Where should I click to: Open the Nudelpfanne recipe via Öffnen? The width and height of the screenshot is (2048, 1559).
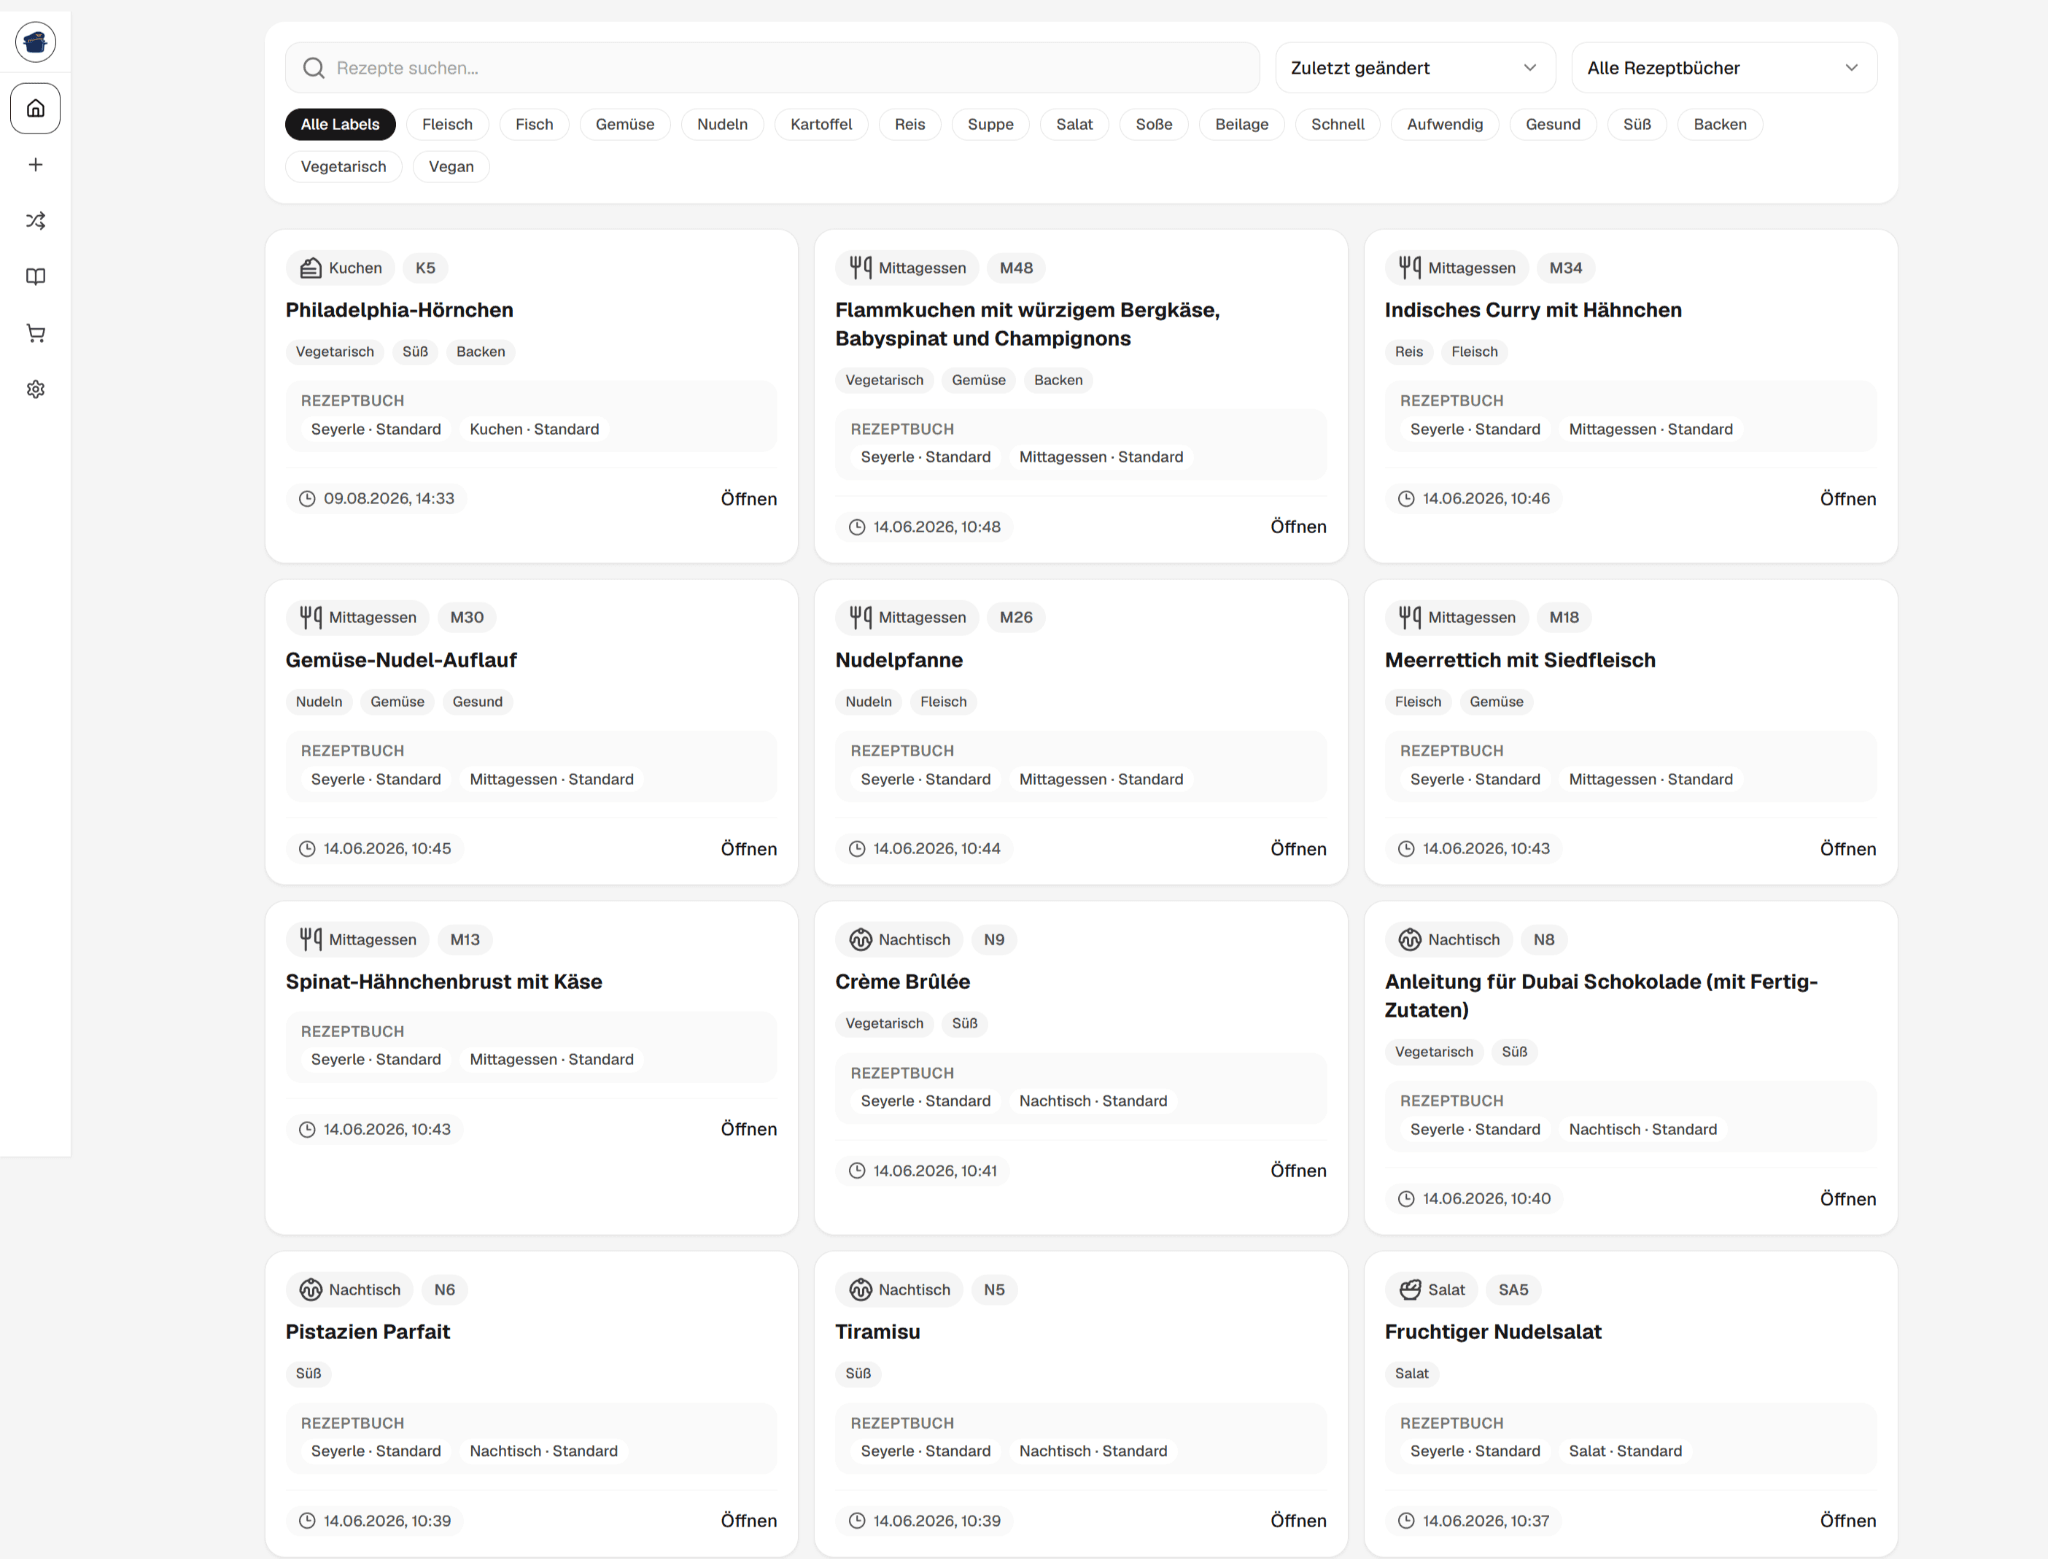1298,849
